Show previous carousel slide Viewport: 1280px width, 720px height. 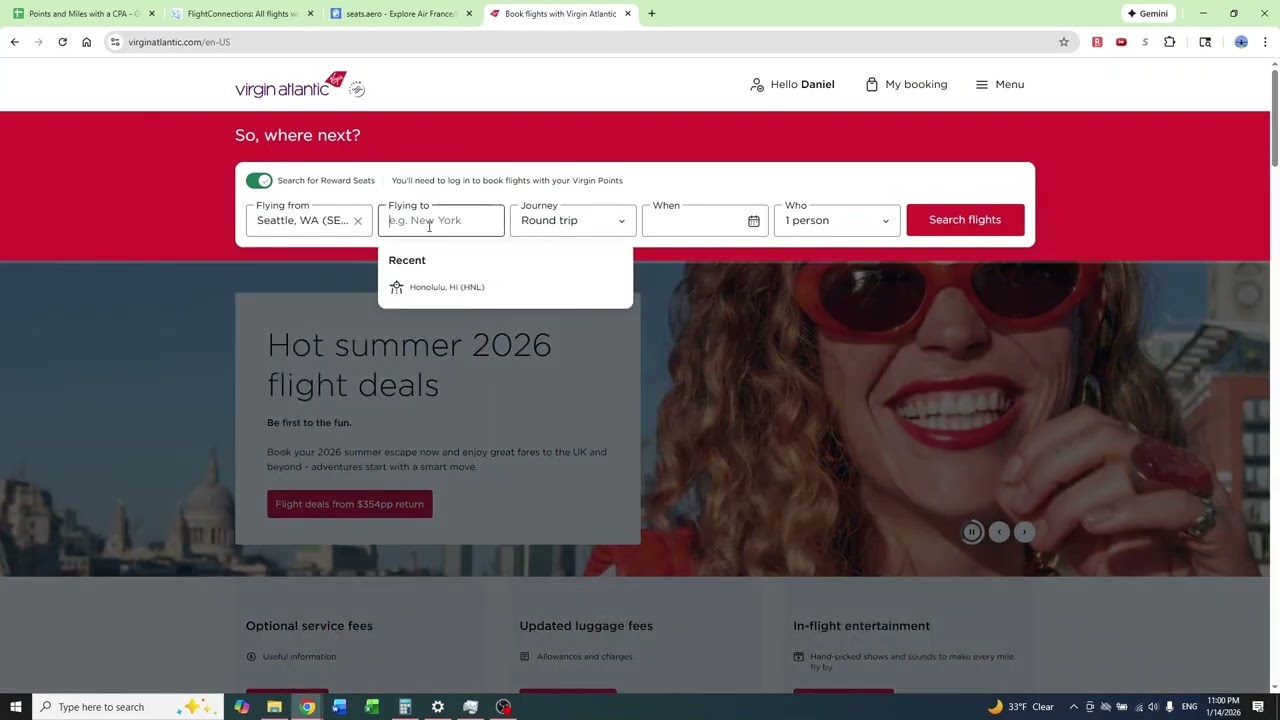[x=999, y=532]
